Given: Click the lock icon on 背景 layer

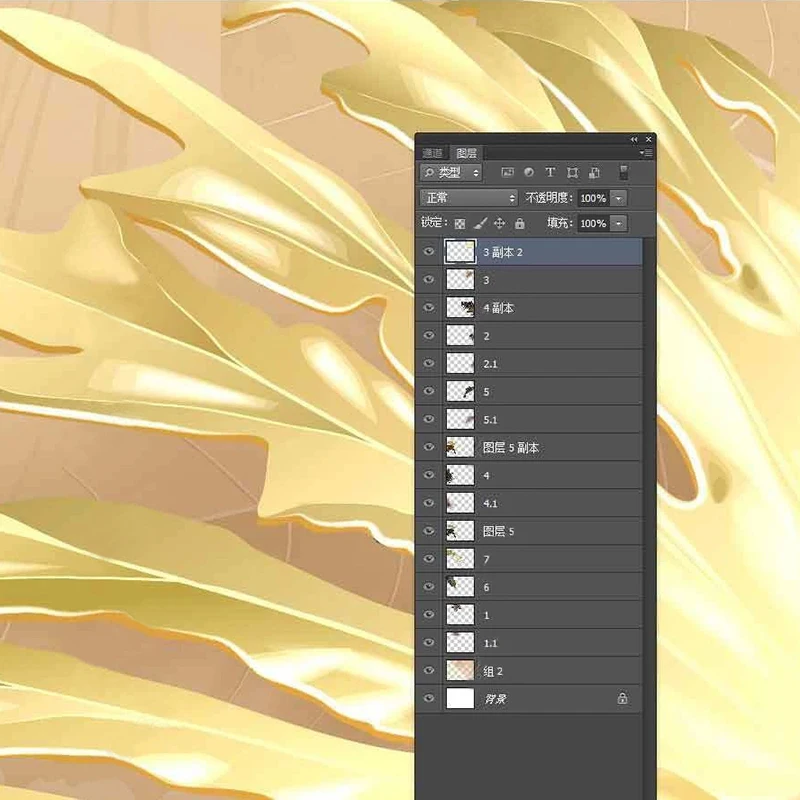Looking at the screenshot, I should click(x=622, y=698).
